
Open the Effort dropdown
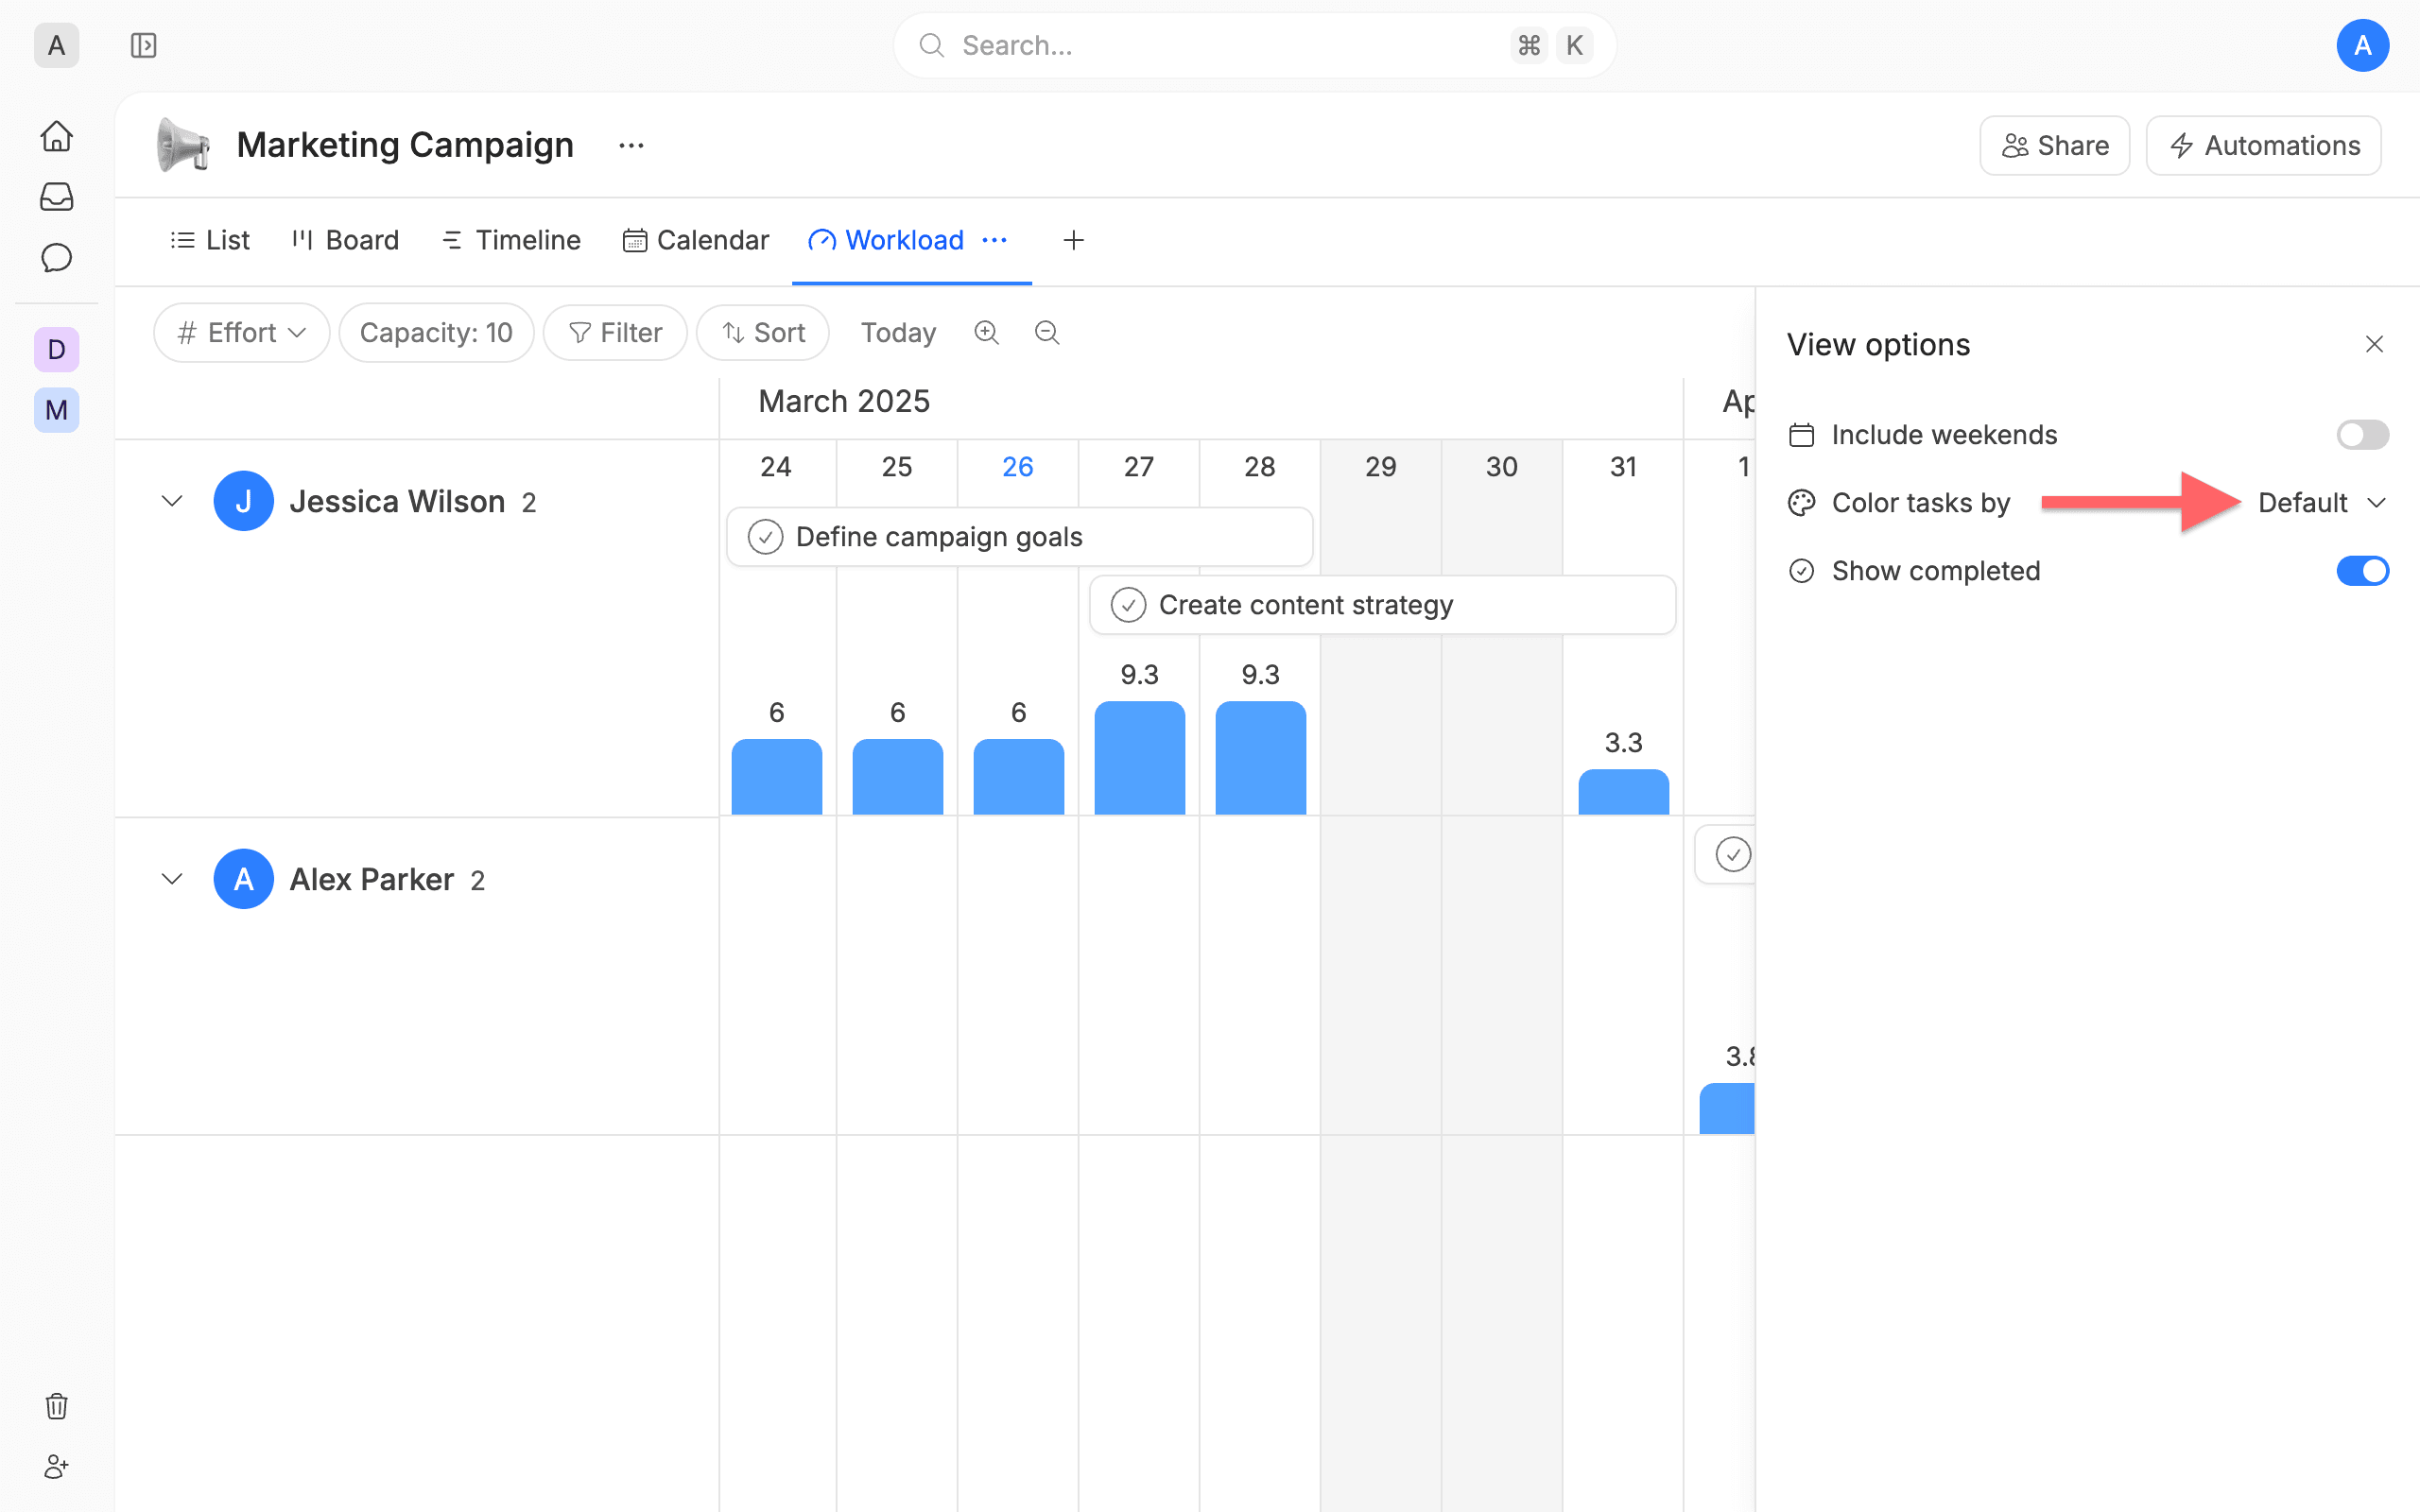pos(242,333)
